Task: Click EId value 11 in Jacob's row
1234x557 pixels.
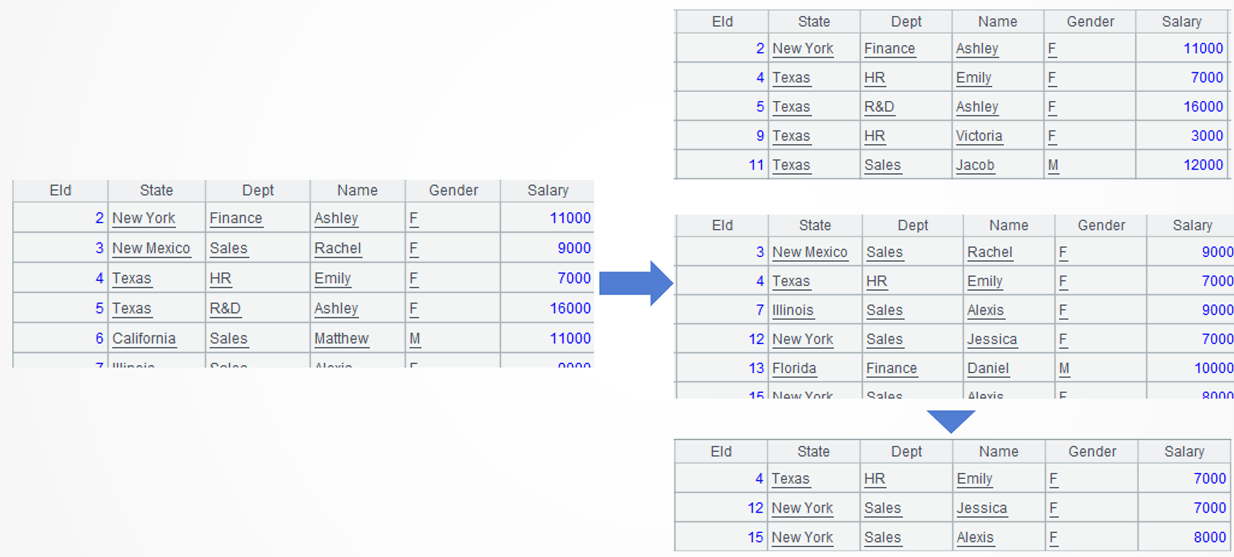Action: click(x=756, y=165)
